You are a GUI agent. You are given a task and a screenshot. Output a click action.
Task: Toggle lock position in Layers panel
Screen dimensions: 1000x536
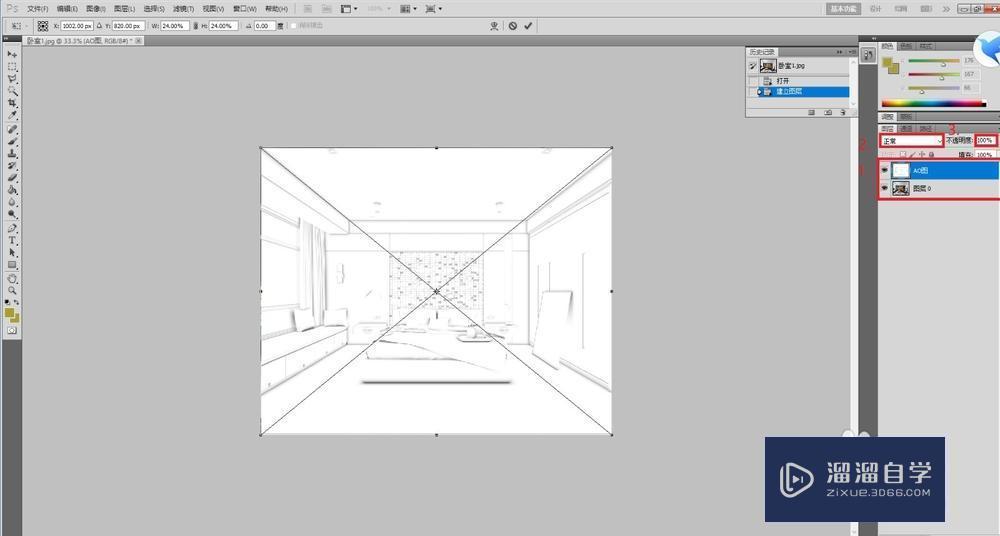[x=922, y=154]
